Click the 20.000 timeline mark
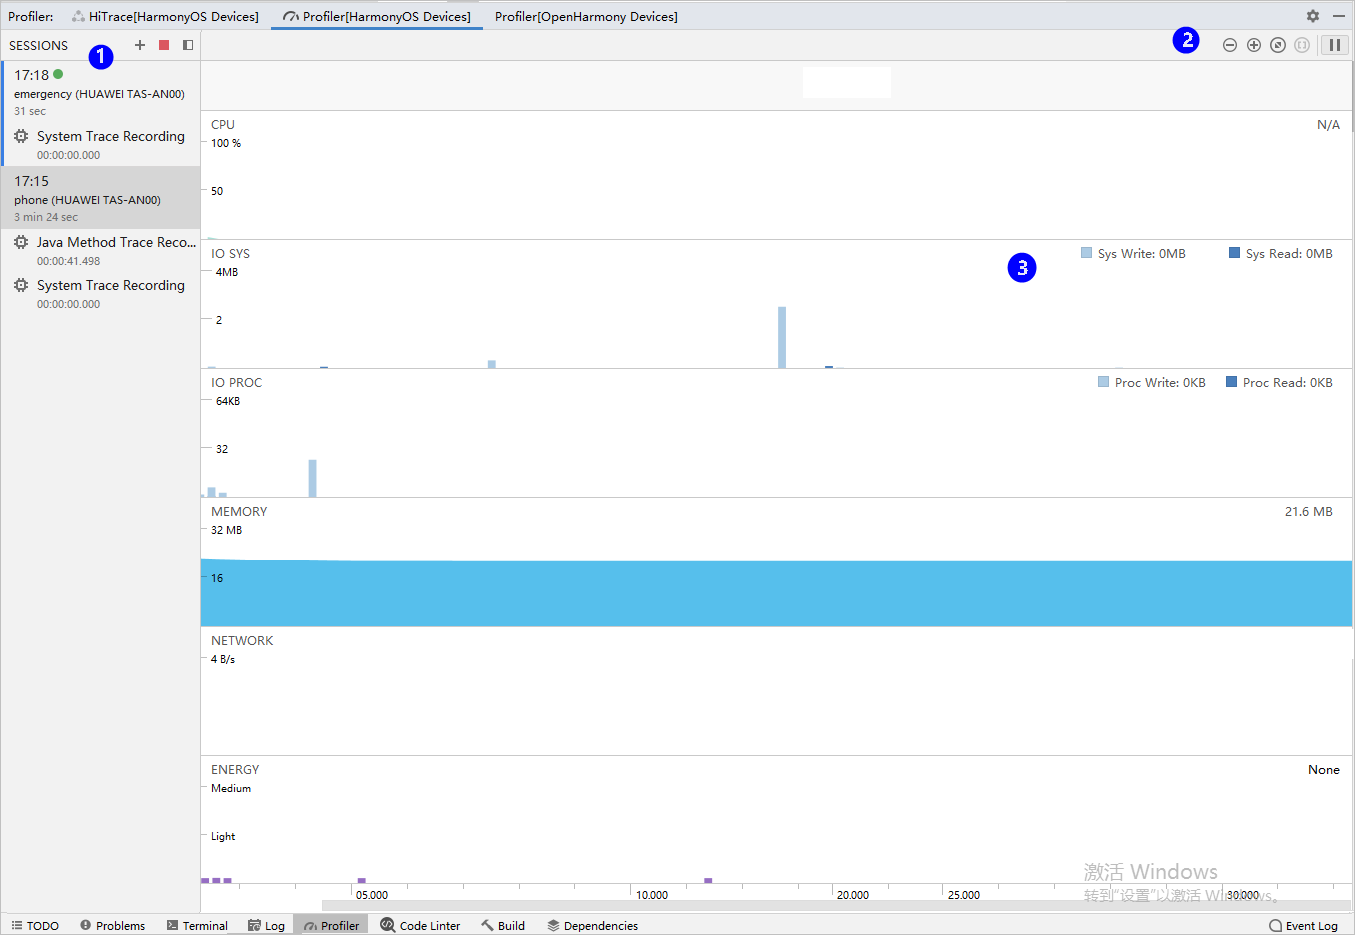 853,895
